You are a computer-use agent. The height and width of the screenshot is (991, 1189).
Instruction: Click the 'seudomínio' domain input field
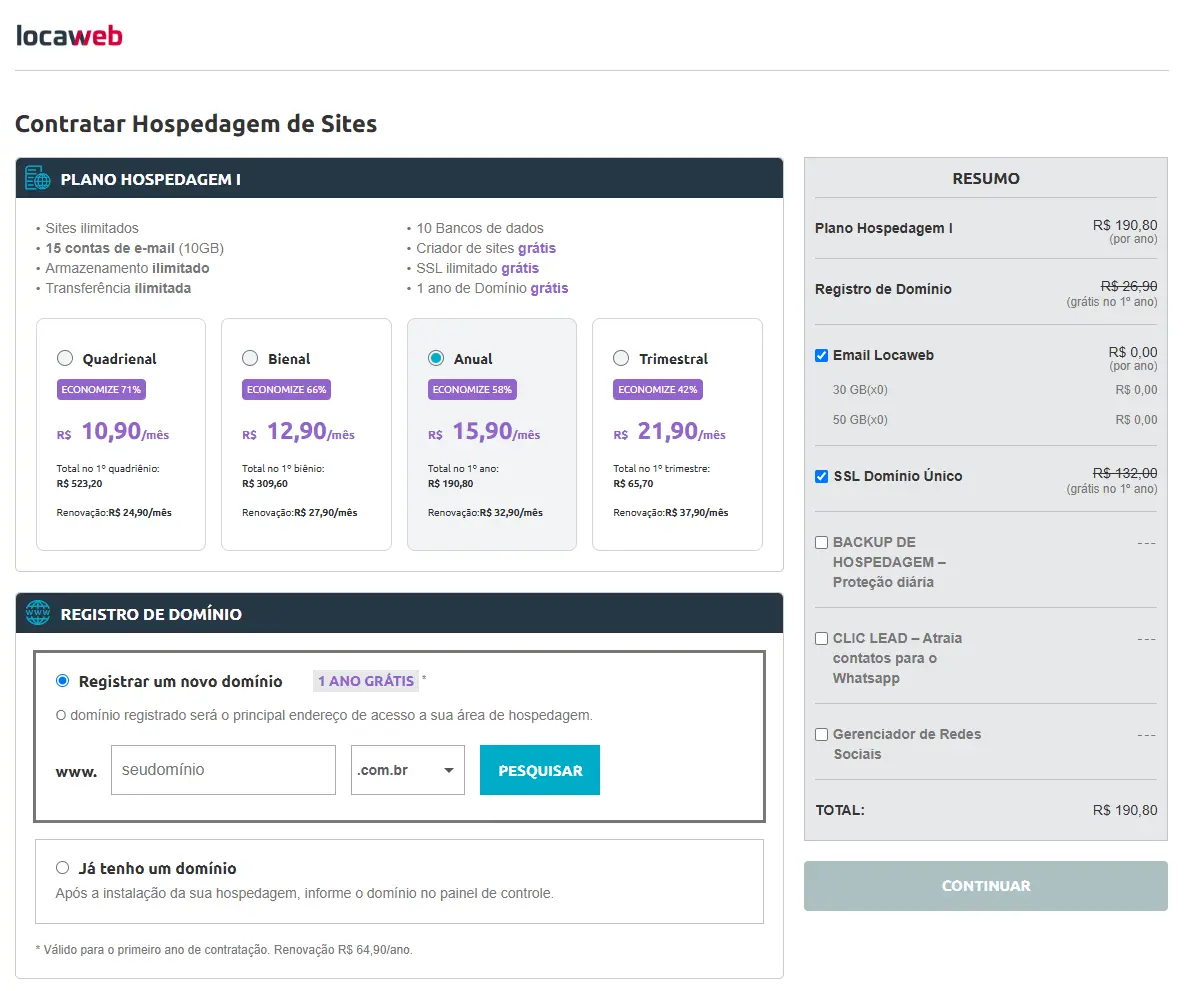[223, 770]
